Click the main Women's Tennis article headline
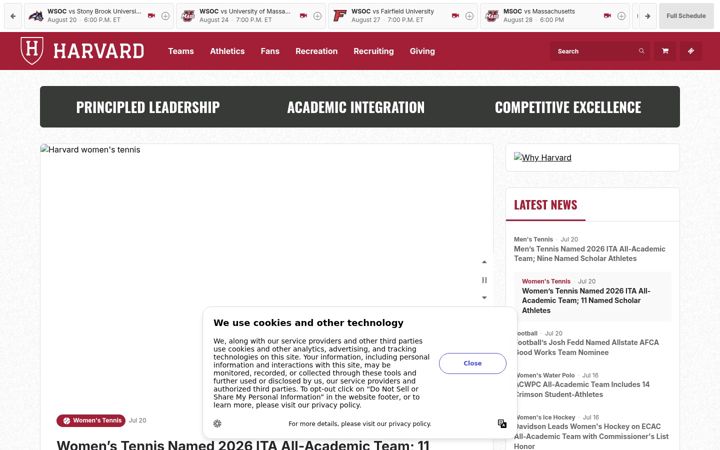 coord(243,444)
